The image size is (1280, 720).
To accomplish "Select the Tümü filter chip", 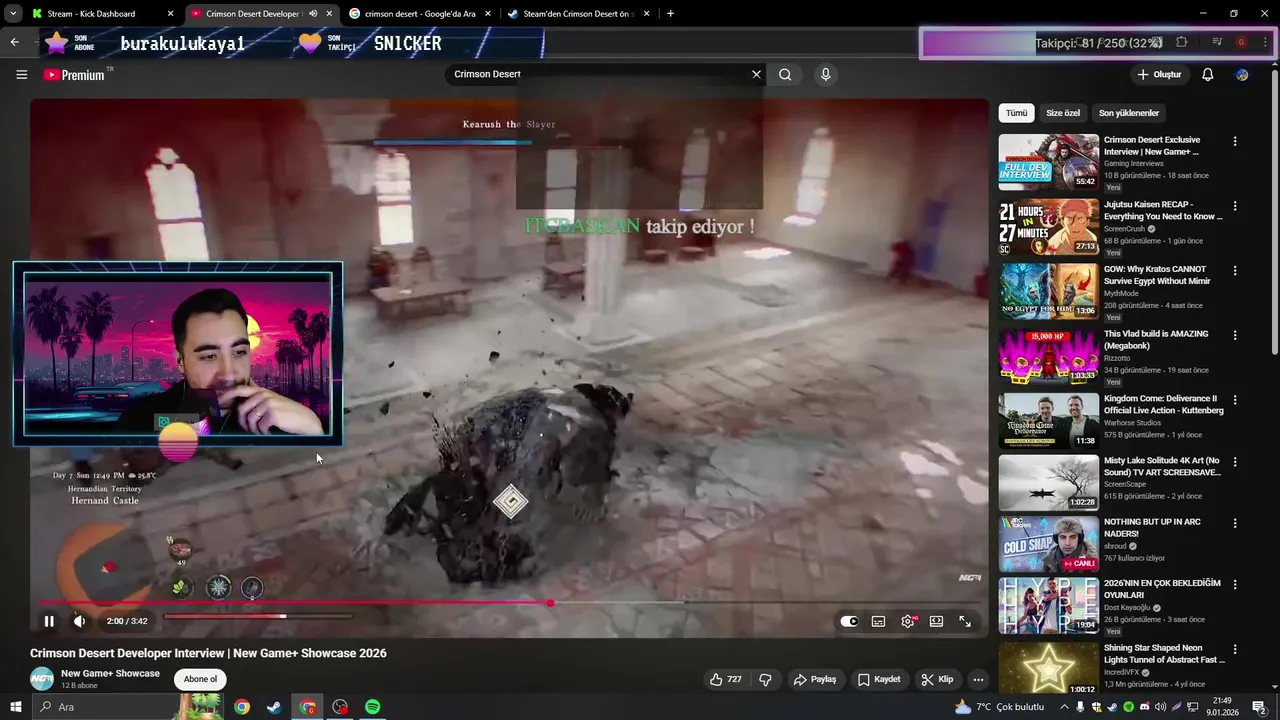I will (x=1016, y=113).
